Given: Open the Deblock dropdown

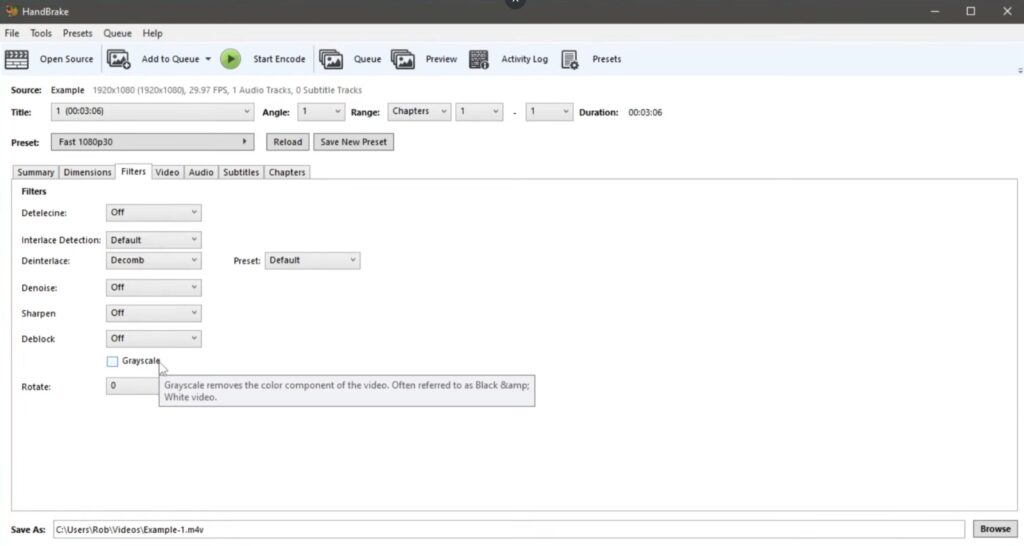Looking at the screenshot, I should [153, 338].
